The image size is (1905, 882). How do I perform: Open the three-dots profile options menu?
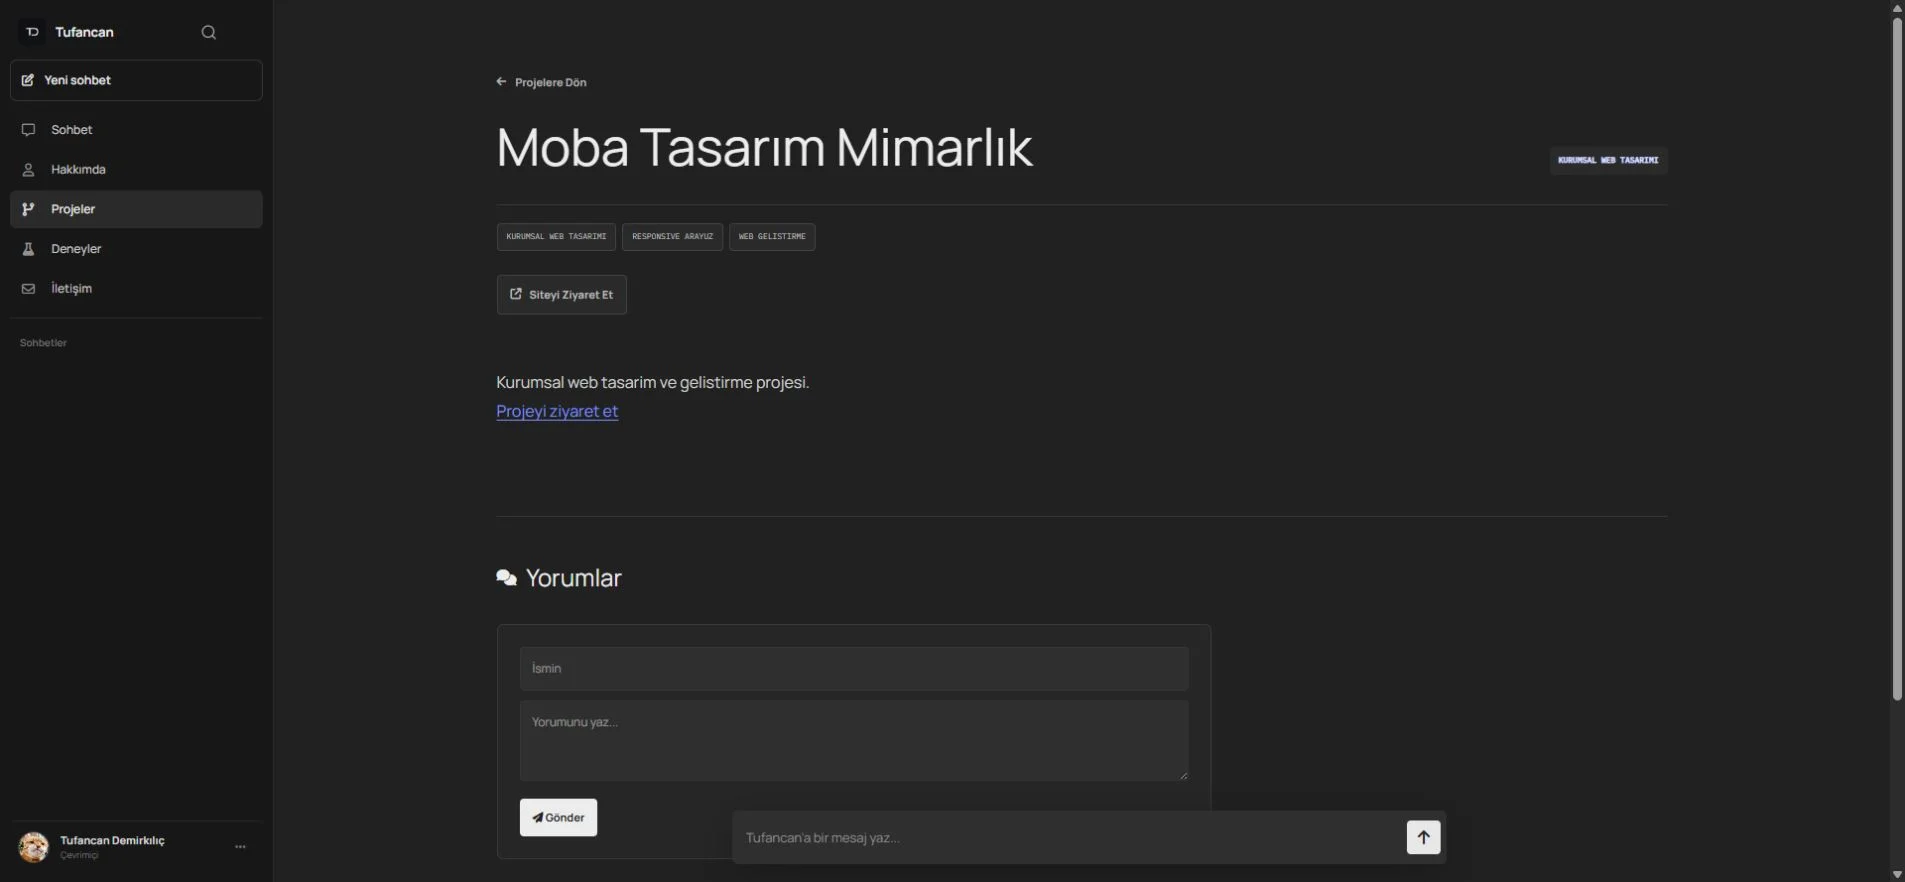coord(240,847)
